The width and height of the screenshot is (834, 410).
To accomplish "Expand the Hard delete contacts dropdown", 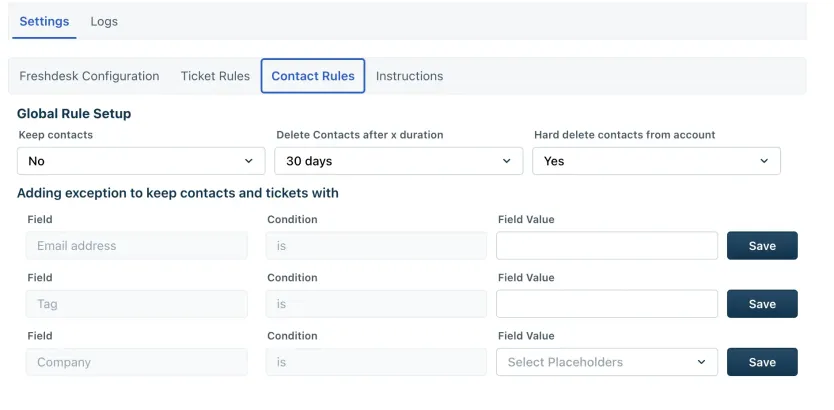I will (656, 161).
